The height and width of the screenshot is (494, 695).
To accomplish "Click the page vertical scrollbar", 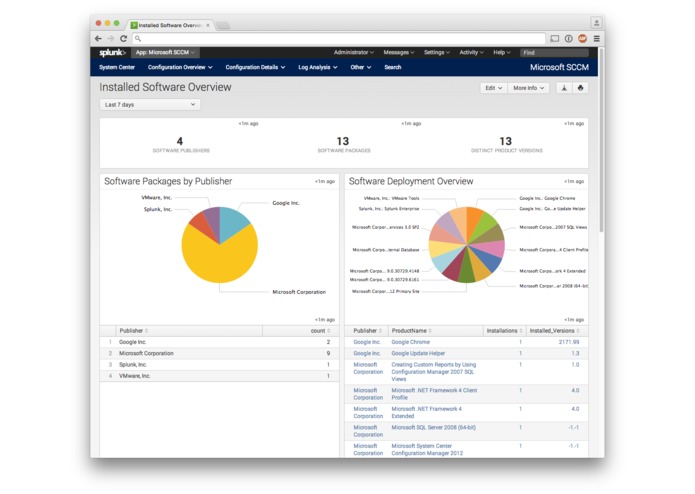I will 601,140.
